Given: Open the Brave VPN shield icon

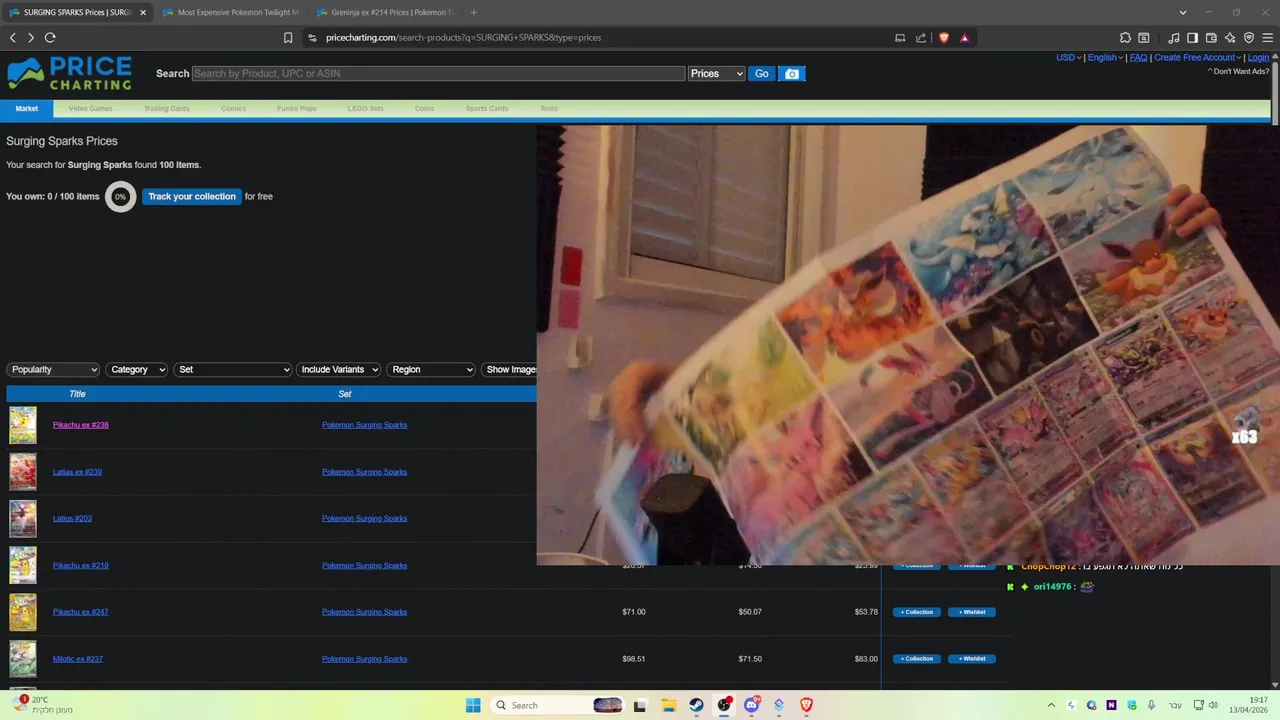Looking at the screenshot, I should pos(1248,38).
